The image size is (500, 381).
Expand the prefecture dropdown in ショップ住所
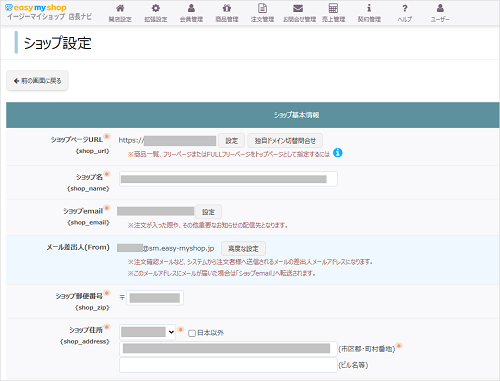point(147,332)
